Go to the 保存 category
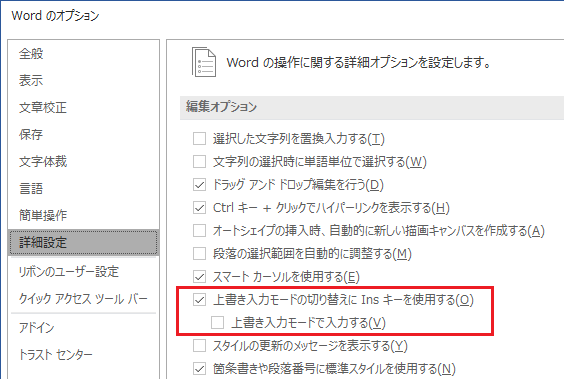The image size is (564, 379). coord(83,134)
